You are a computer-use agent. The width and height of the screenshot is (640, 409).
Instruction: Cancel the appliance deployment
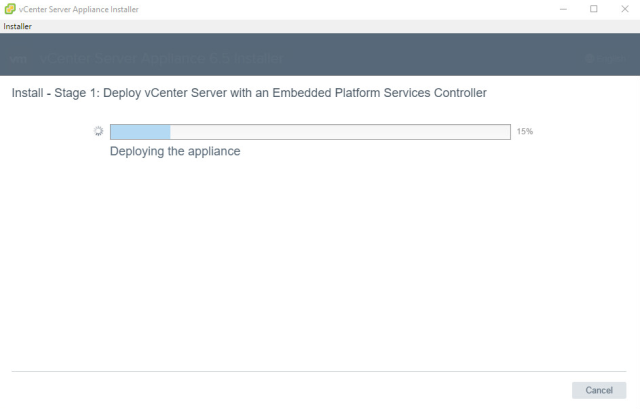pyautogui.click(x=599, y=390)
